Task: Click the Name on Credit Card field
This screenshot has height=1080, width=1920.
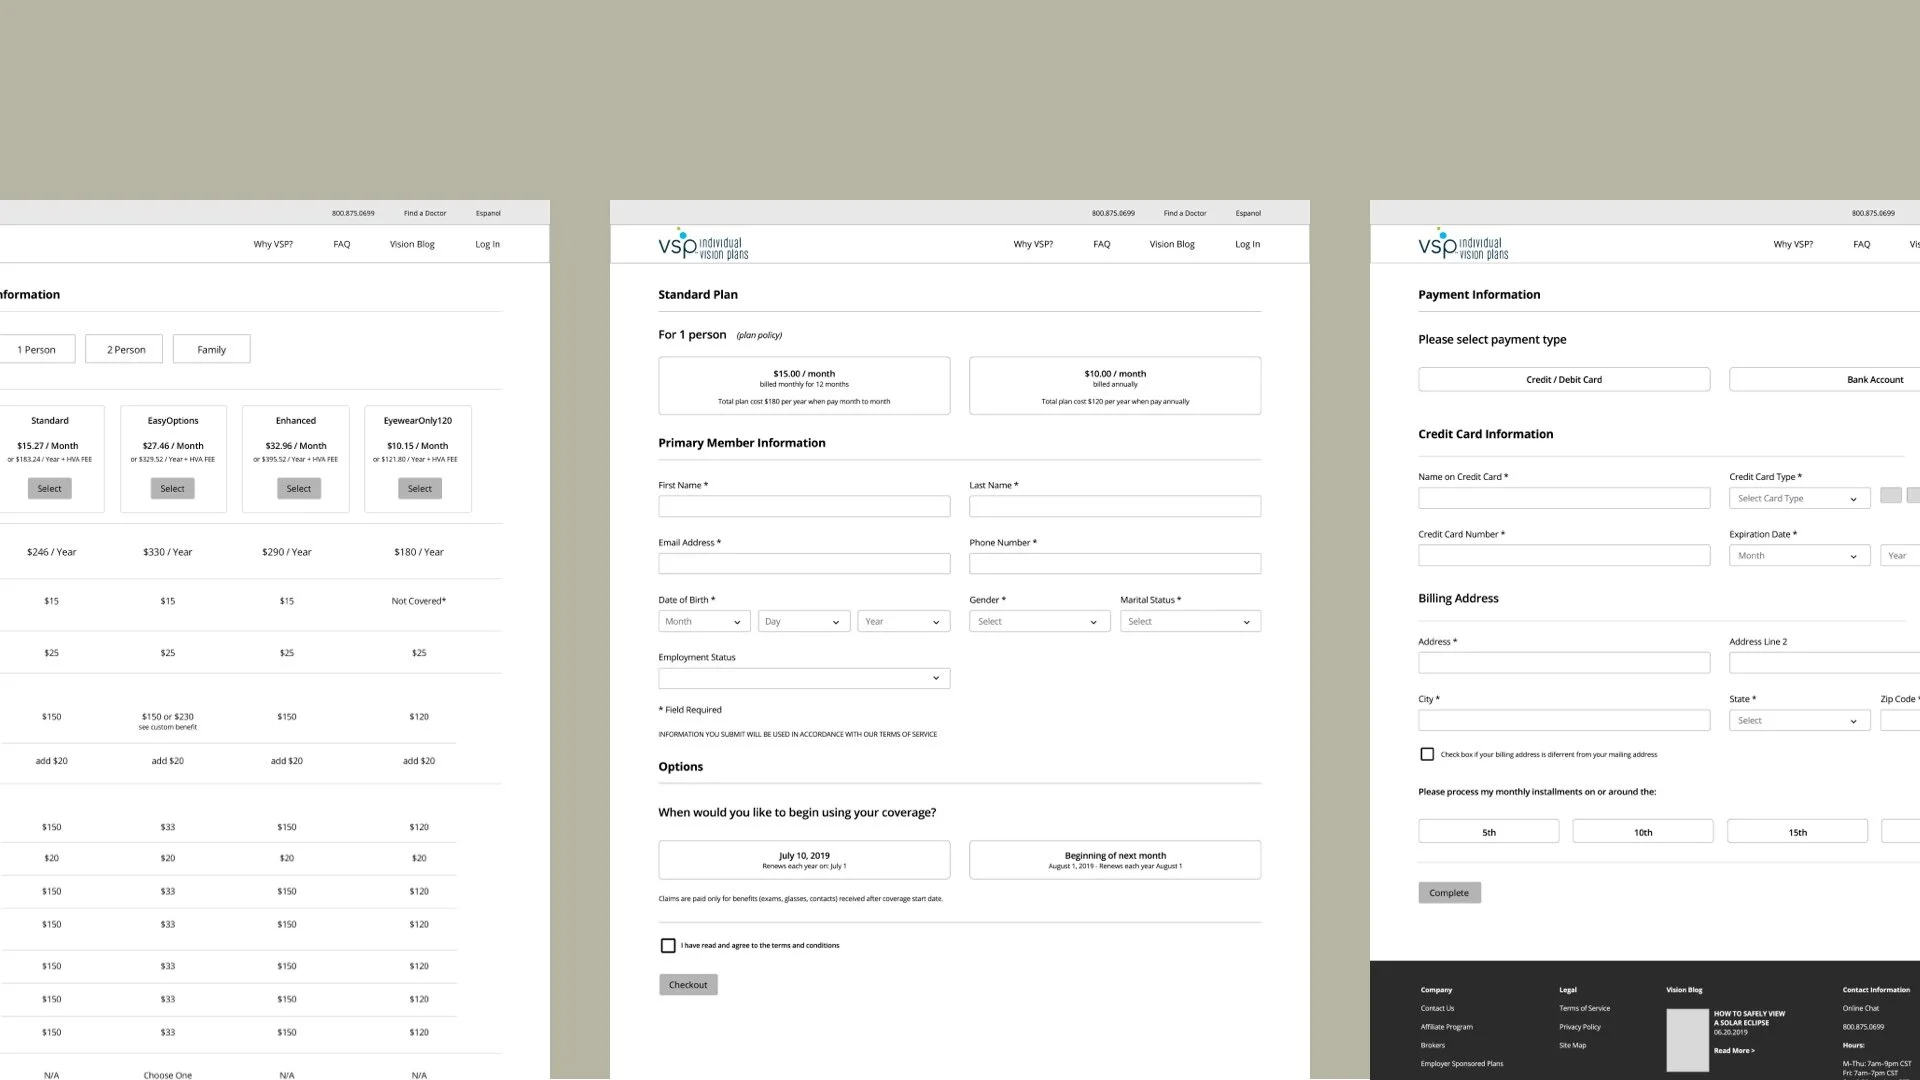Action: coord(1564,498)
